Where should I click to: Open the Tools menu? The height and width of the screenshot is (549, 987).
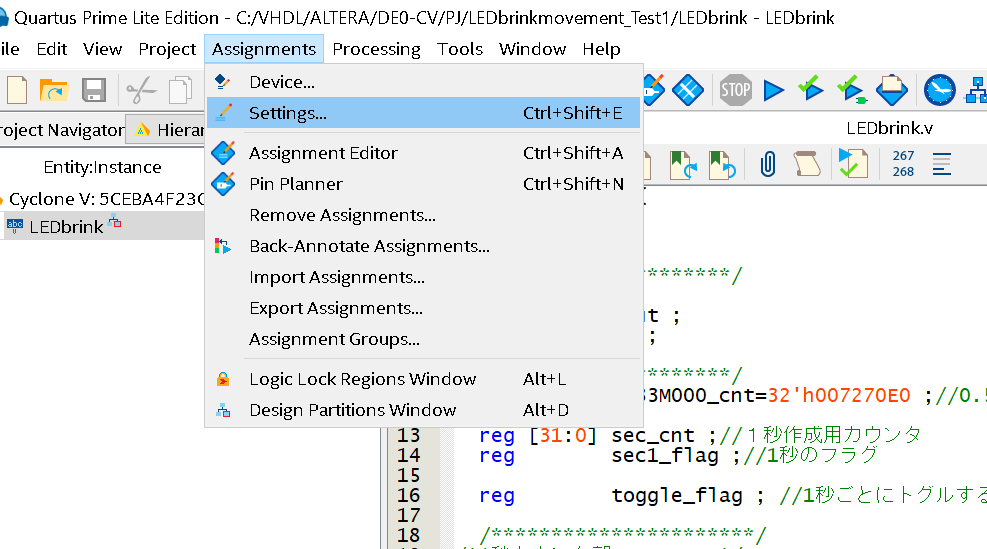point(460,49)
